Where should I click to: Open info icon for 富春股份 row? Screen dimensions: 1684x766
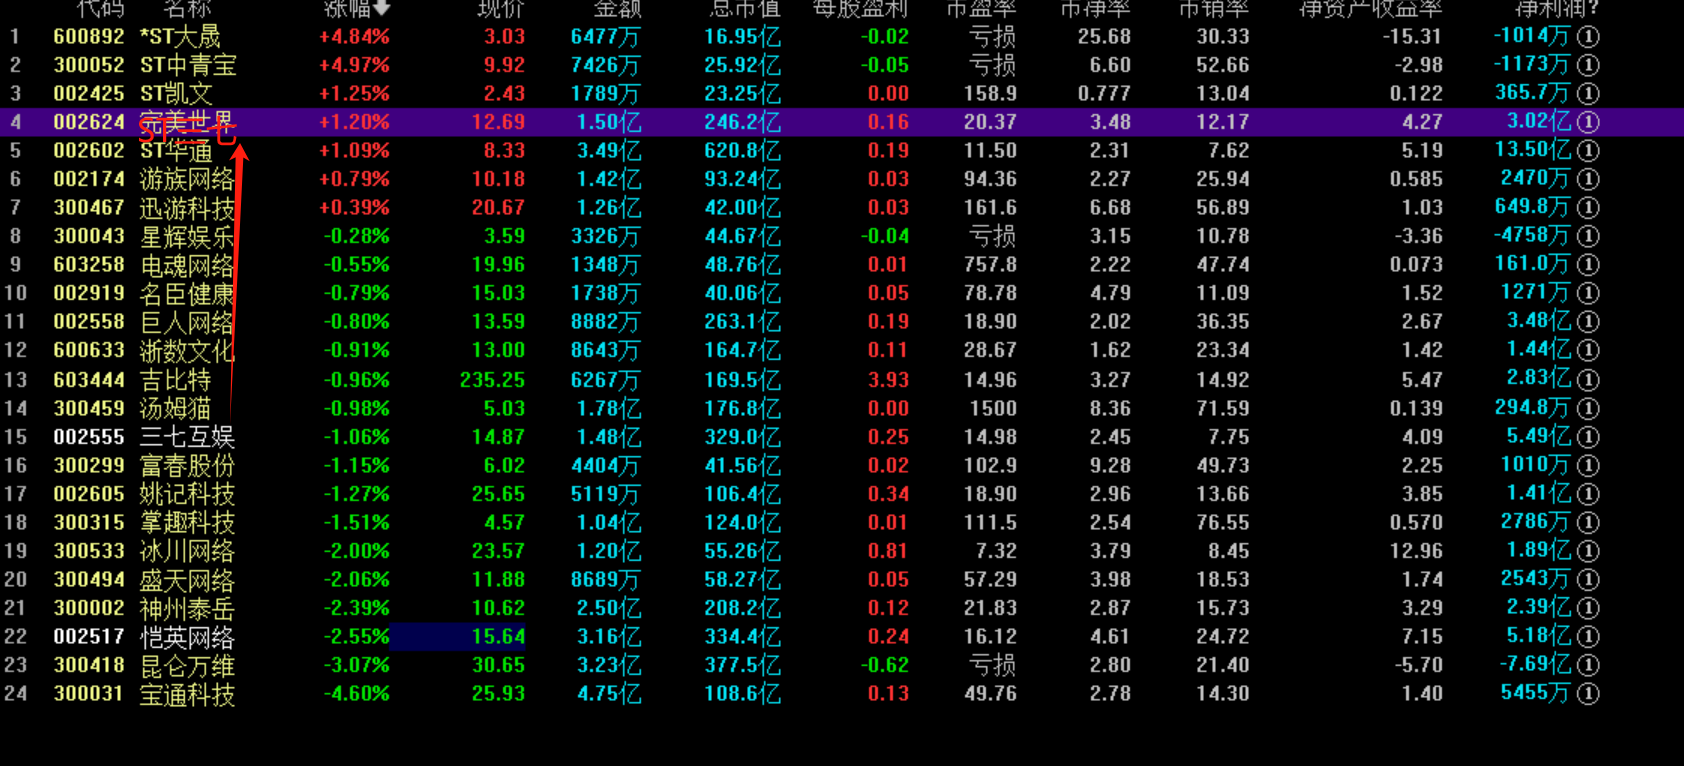(1588, 466)
